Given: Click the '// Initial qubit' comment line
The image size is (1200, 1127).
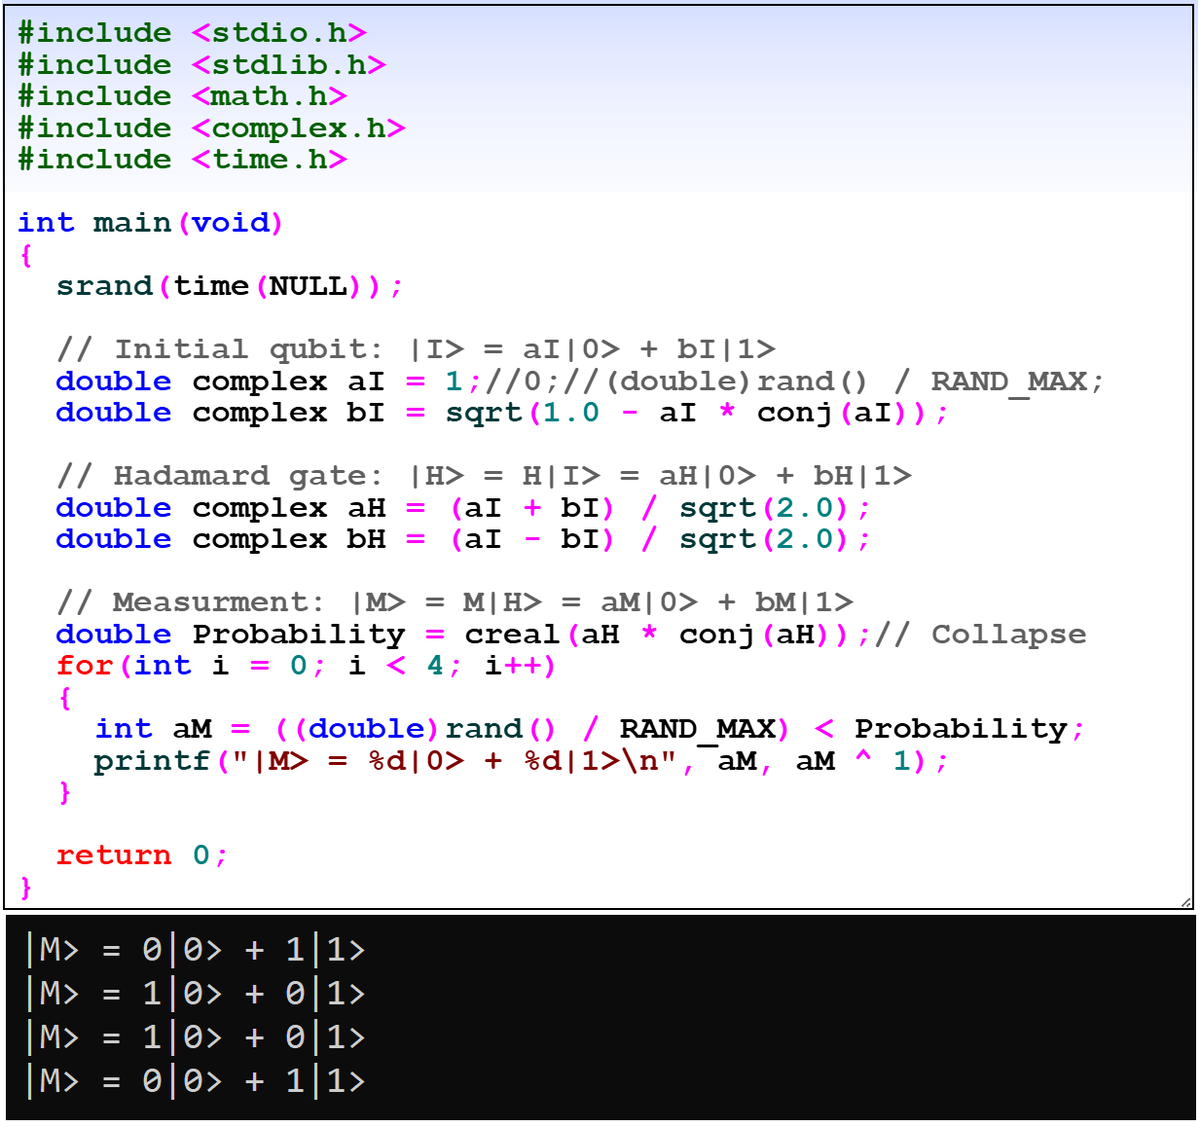Looking at the screenshot, I should tap(416, 349).
